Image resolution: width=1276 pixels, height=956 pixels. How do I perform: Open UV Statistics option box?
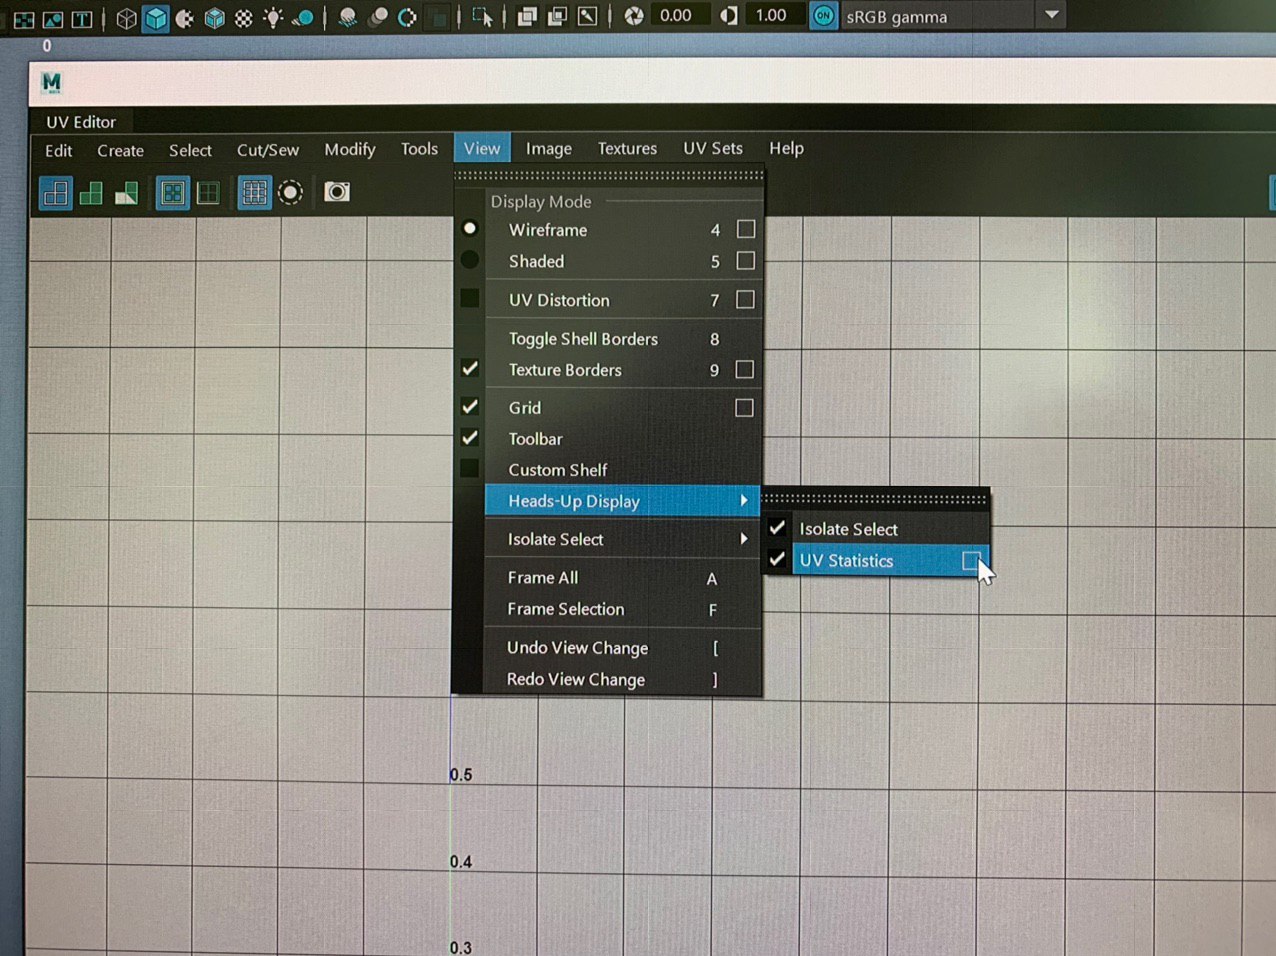pos(971,561)
